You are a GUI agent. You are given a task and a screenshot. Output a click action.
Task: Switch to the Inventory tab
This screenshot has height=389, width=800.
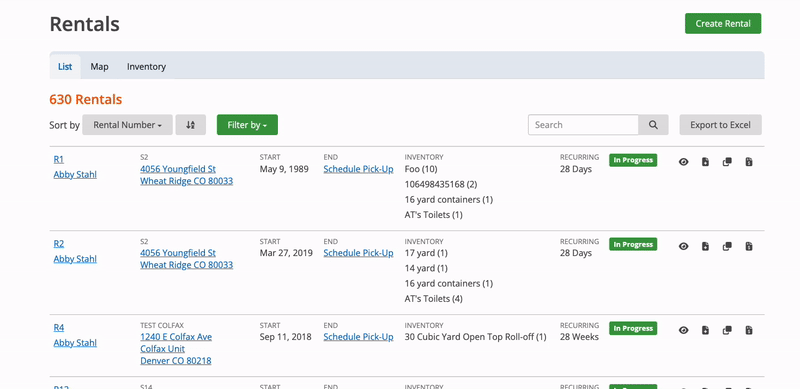coord(146,67)
